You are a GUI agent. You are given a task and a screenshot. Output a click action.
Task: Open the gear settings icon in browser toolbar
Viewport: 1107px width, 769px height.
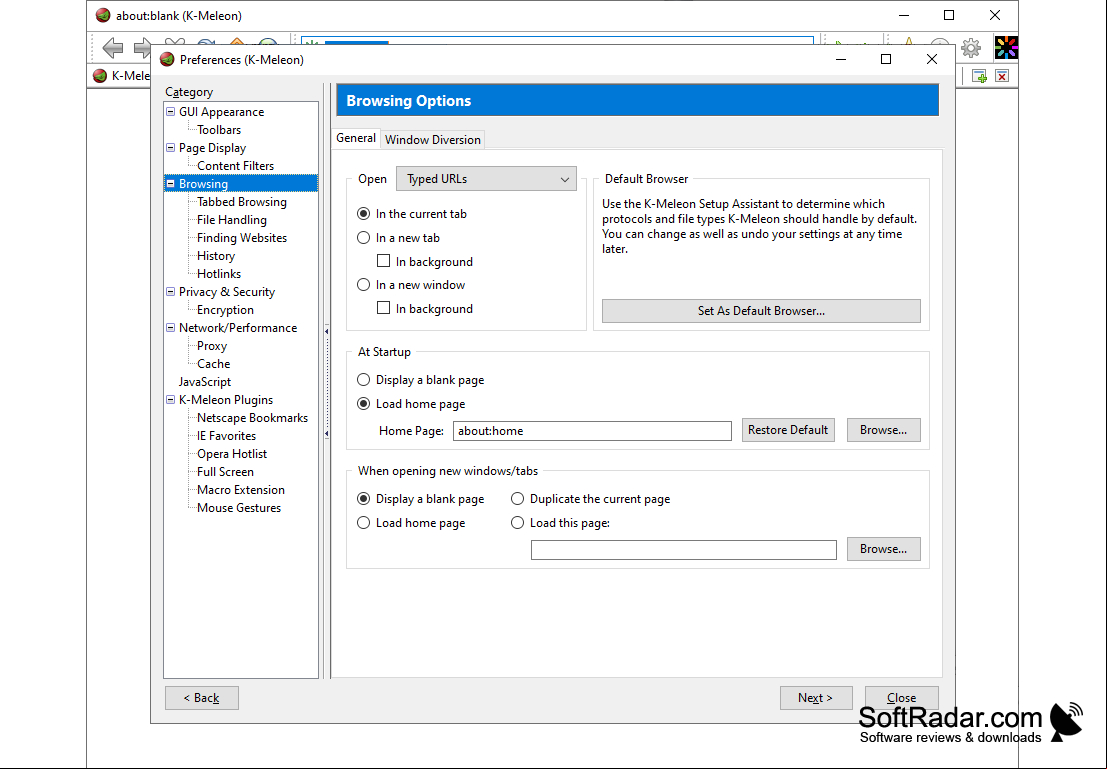click(971, 48)
